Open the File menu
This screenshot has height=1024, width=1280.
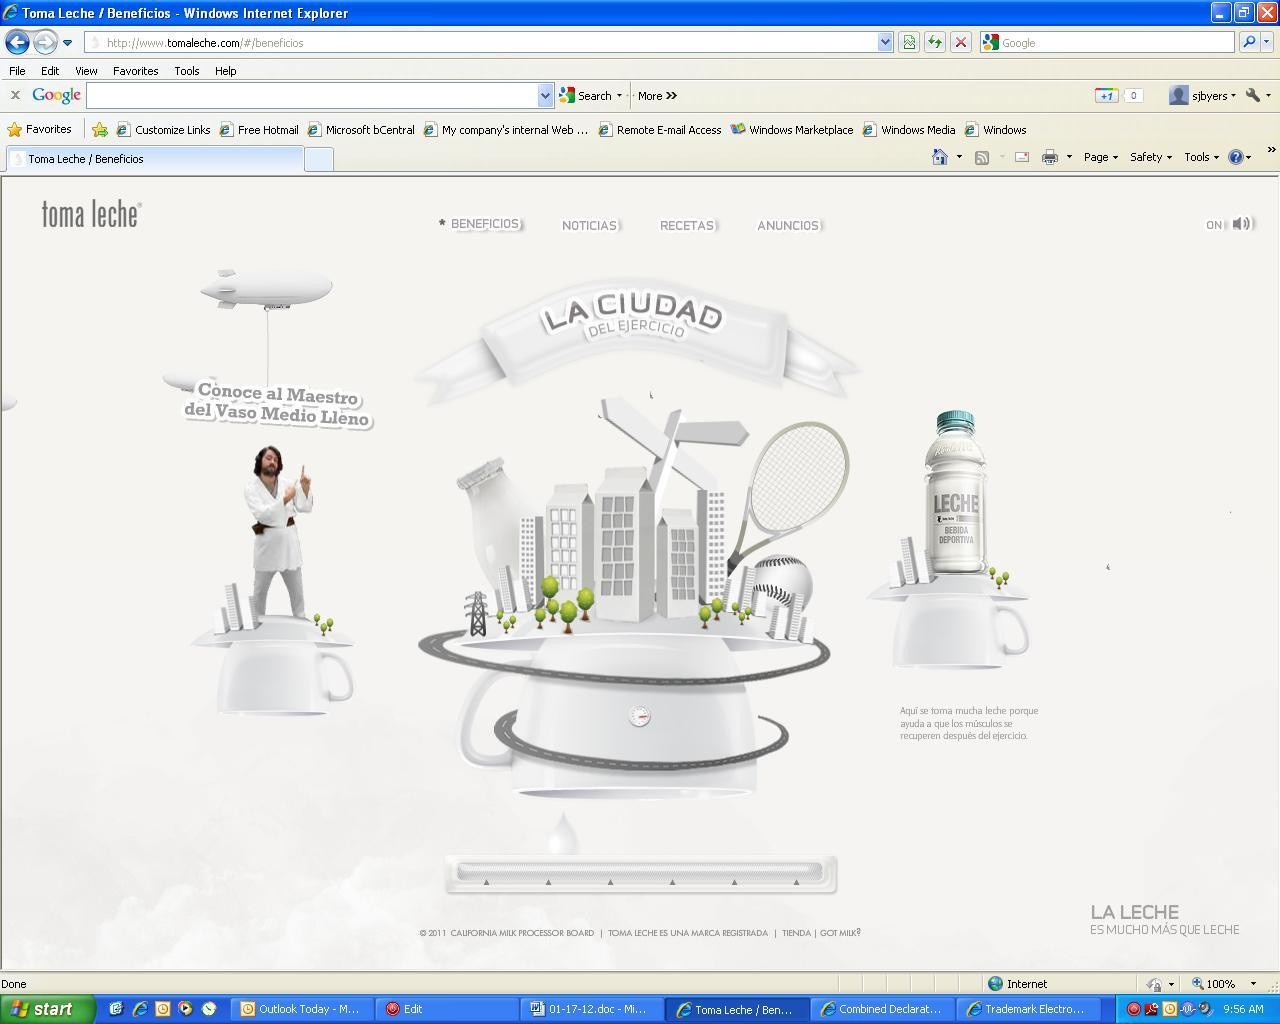point(17,71)
